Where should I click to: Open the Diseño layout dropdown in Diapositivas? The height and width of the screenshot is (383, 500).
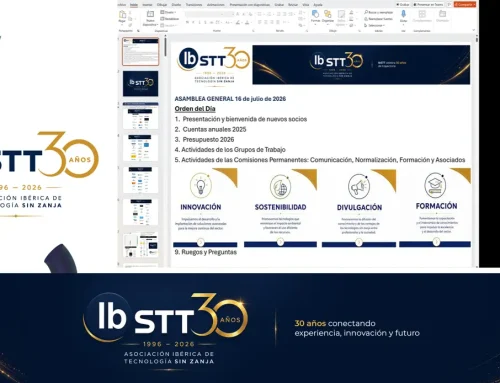pos(168,12)
